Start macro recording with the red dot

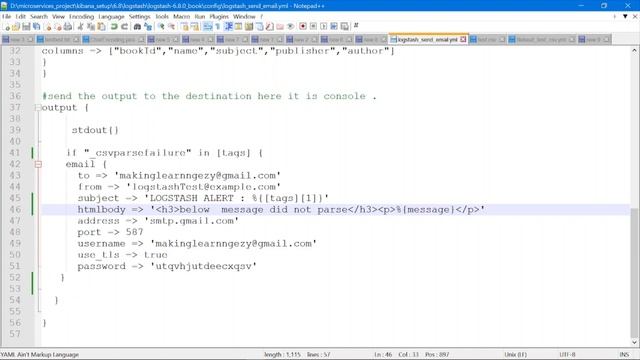pyautogui.click(x=303, y=27)
